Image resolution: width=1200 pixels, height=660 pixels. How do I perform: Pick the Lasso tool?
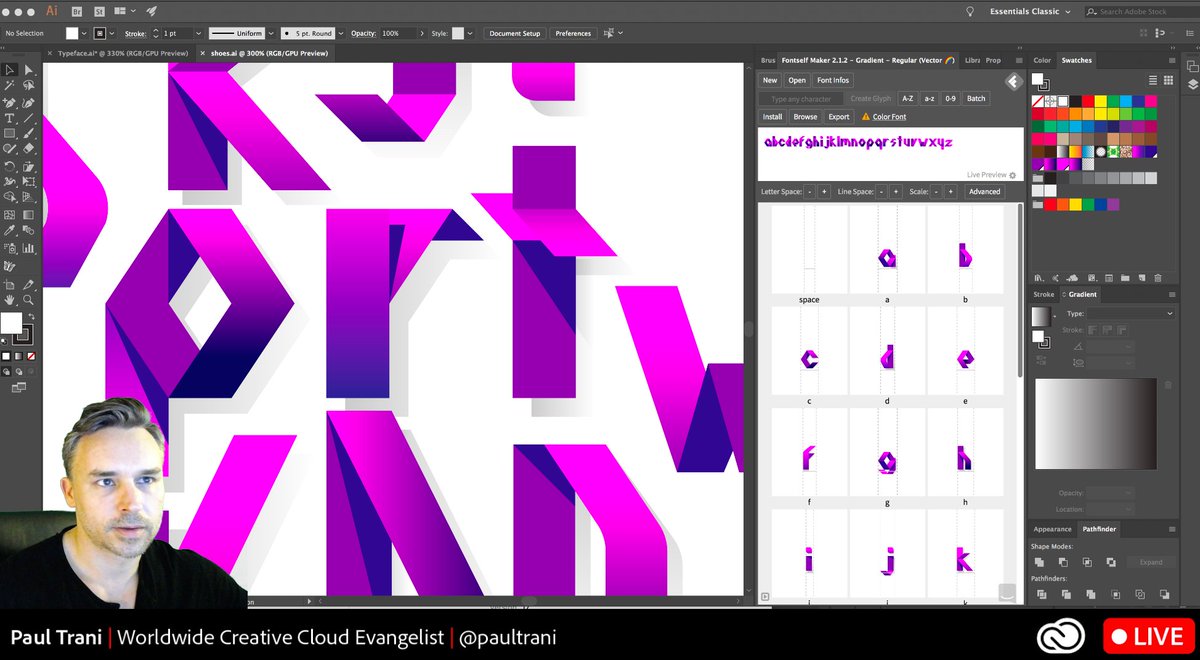[x=28, y=86]
